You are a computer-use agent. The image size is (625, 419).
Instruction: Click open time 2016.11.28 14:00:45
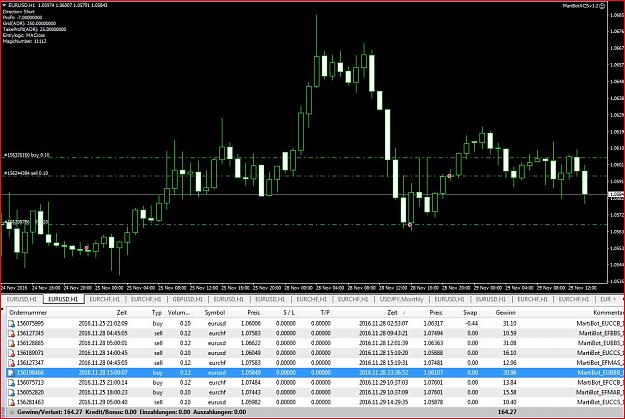(103, 353)
